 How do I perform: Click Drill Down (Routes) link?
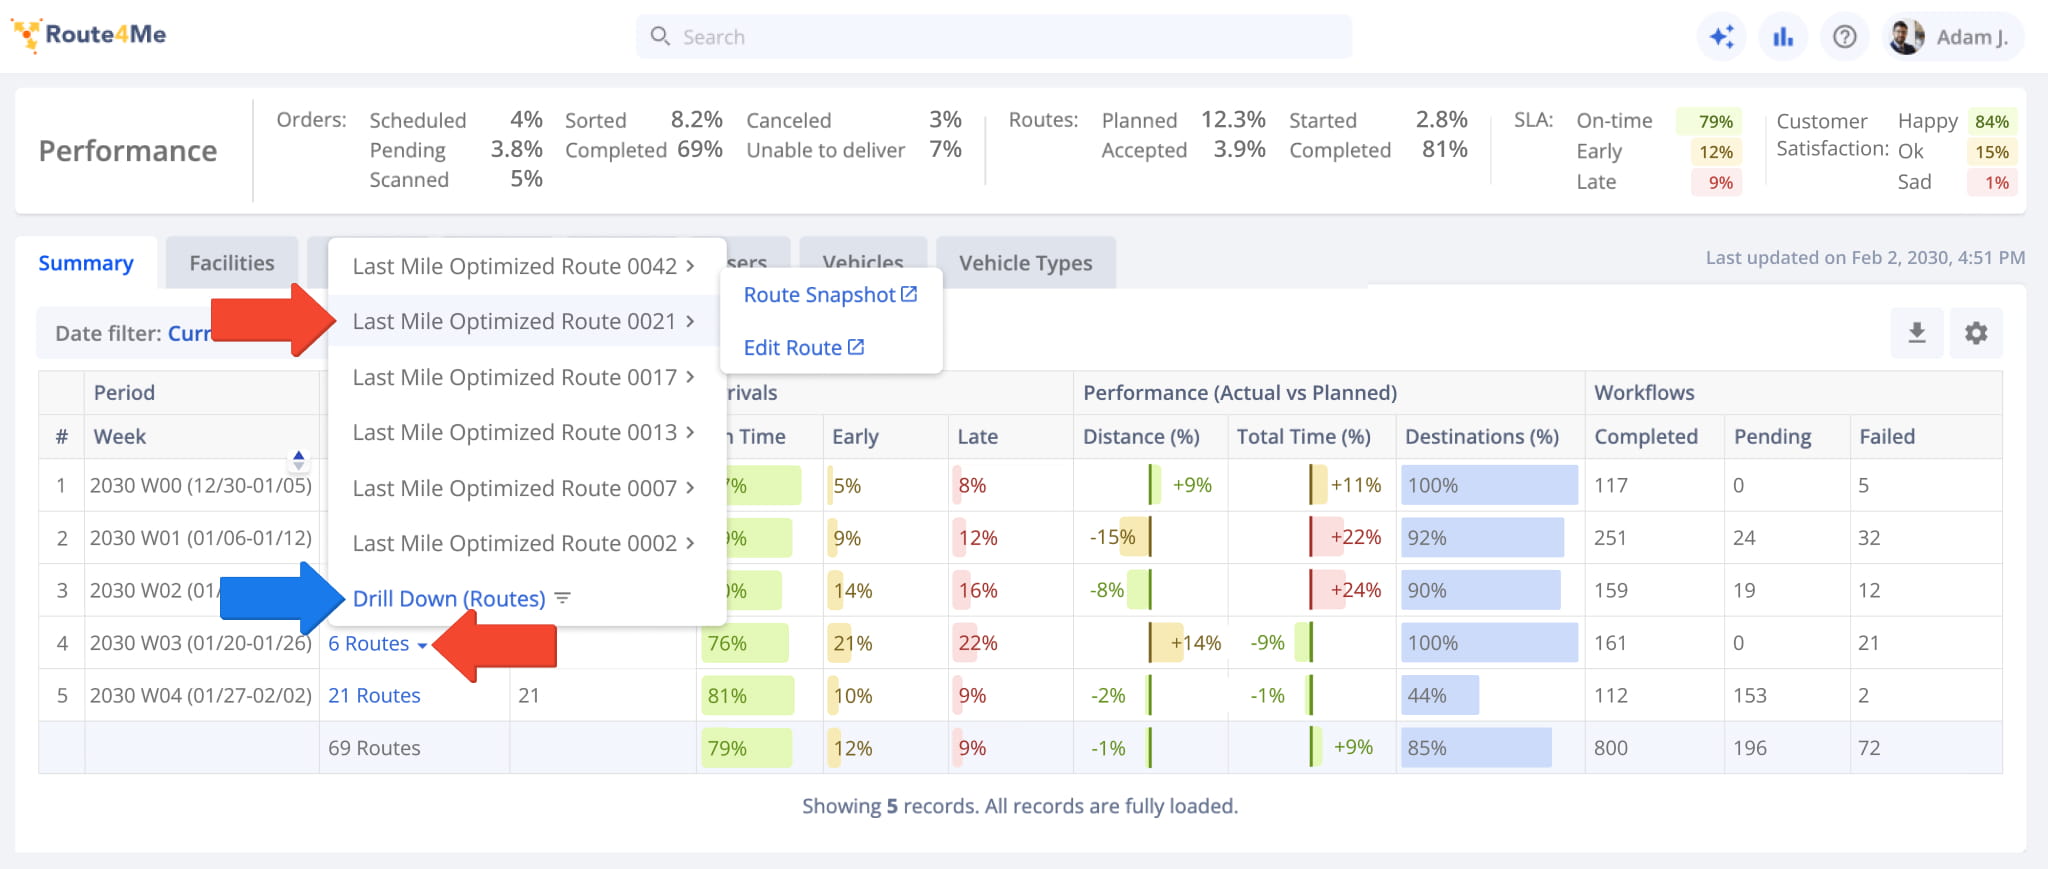pos(449,598)
